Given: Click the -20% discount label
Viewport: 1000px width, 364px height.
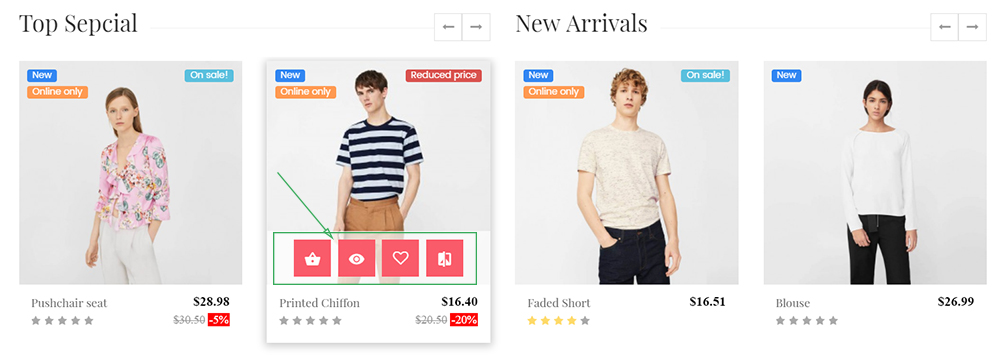Looking at the screenshot, I should coord(464,320).
